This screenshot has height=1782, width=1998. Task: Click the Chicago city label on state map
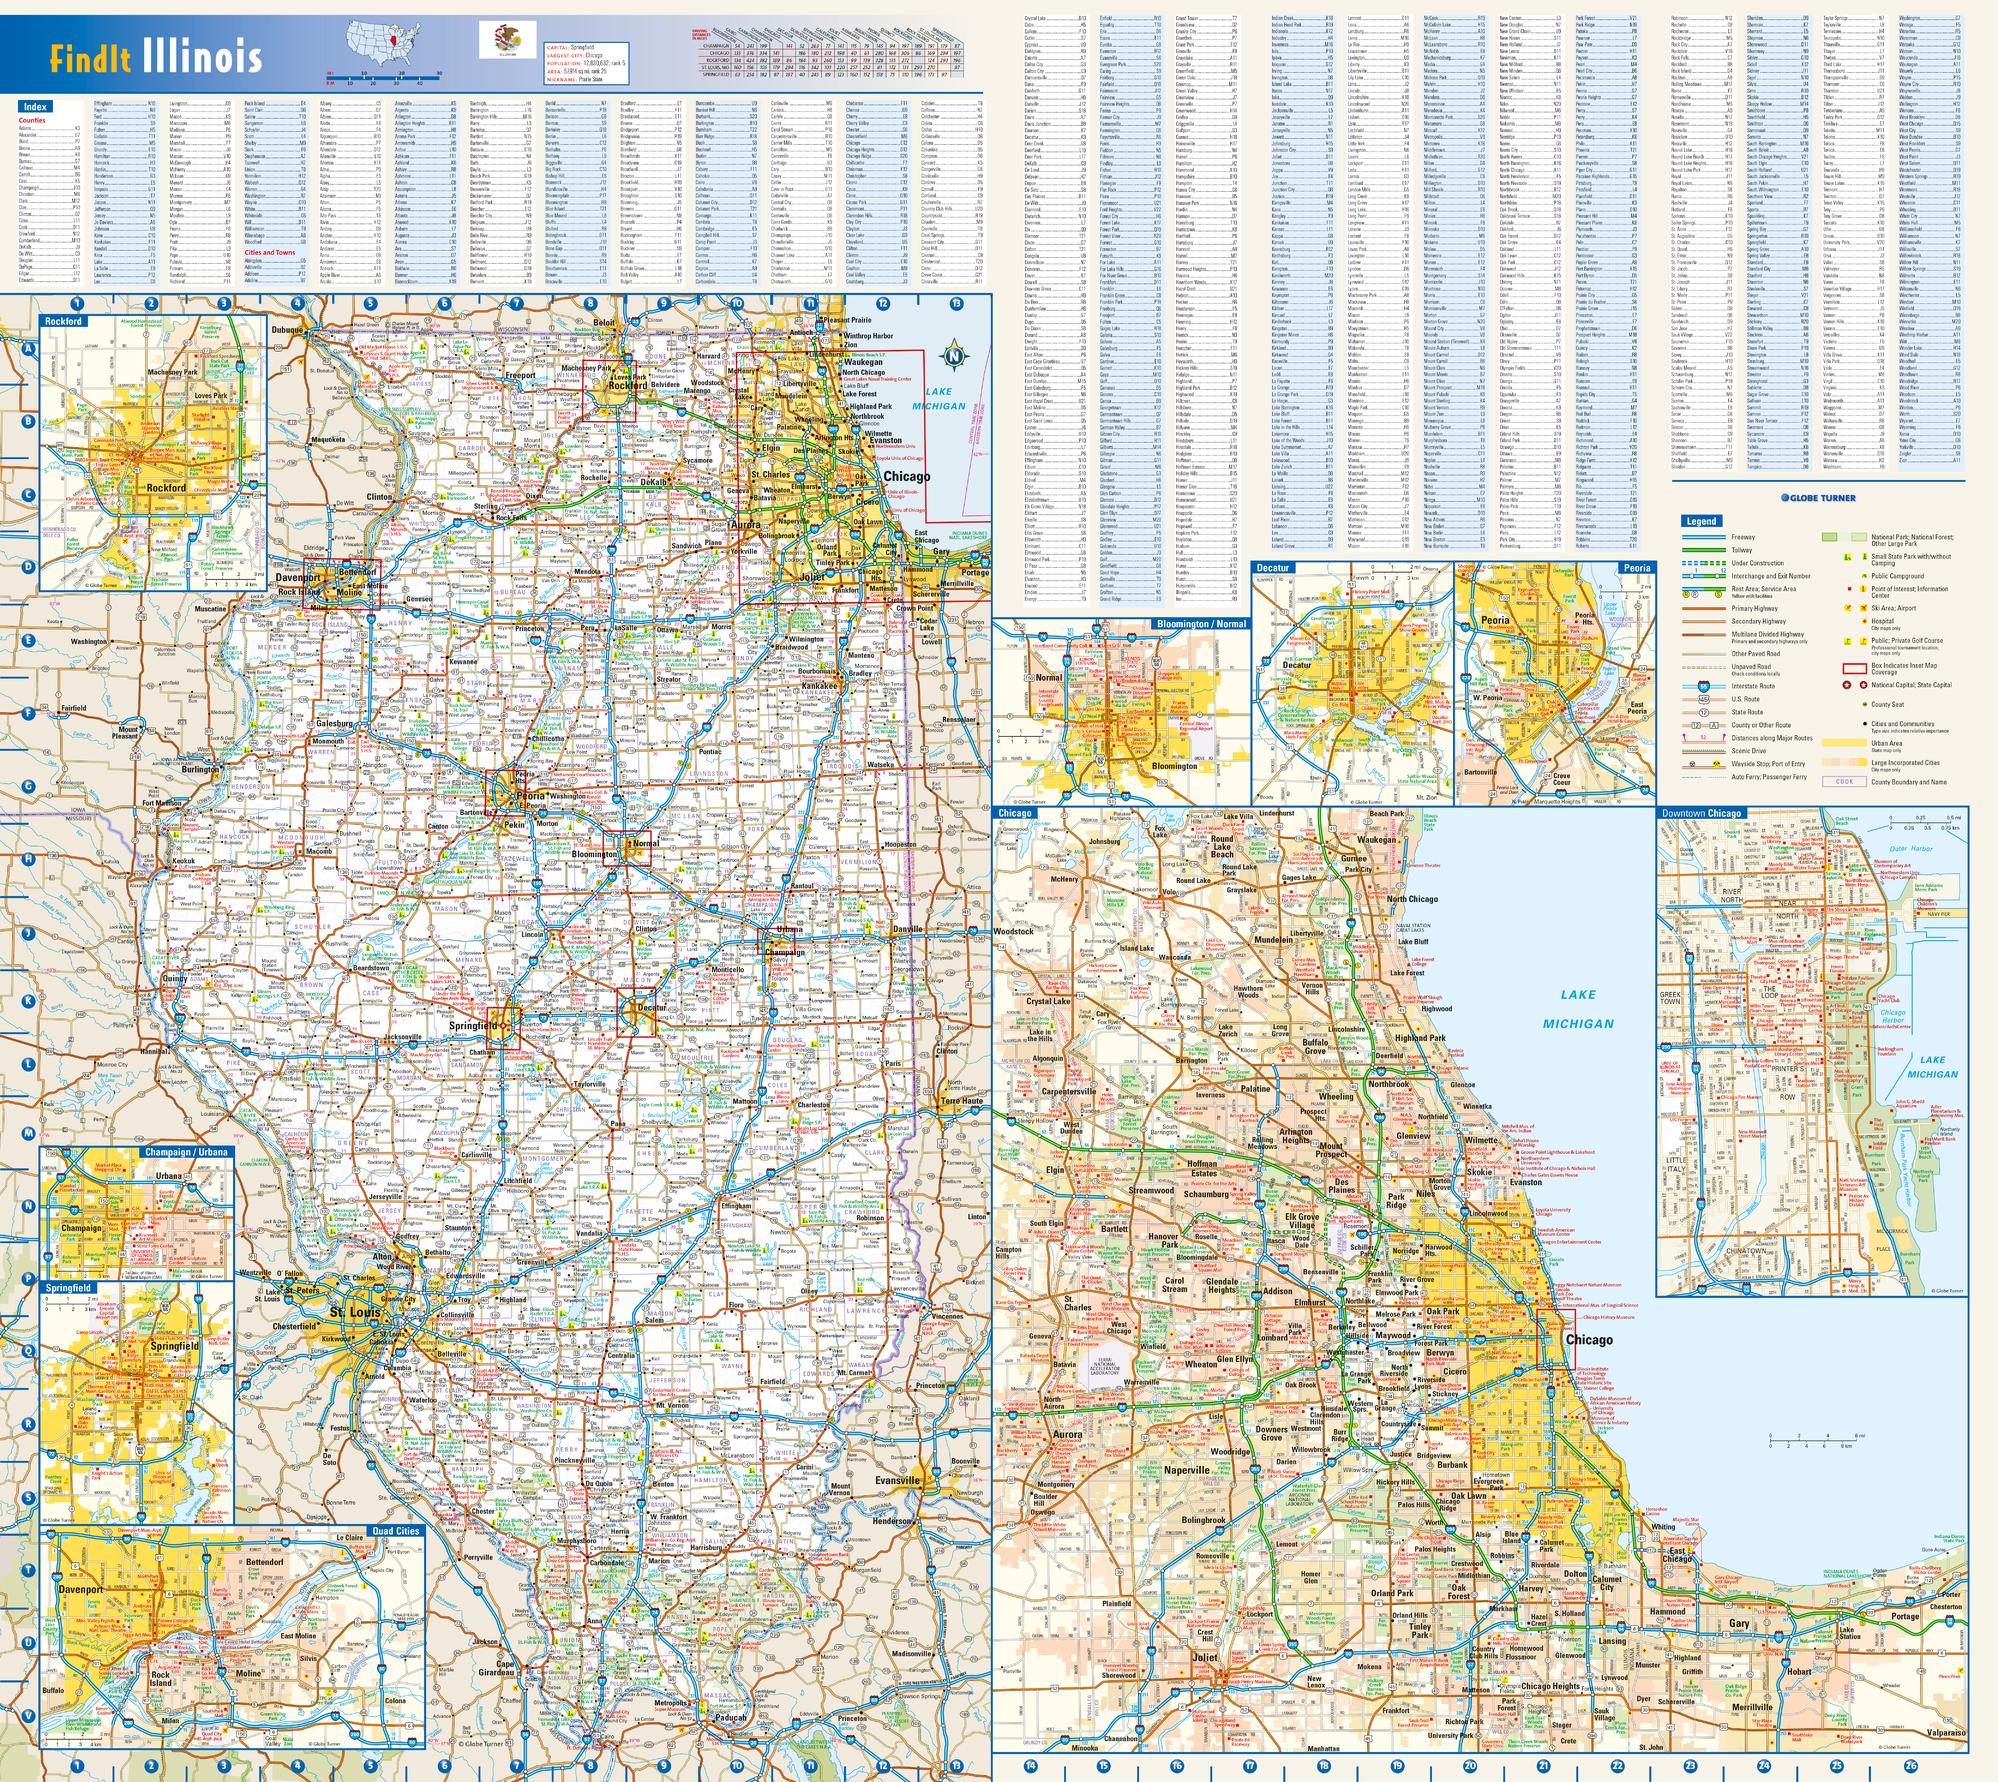click(x=906, y=476)
